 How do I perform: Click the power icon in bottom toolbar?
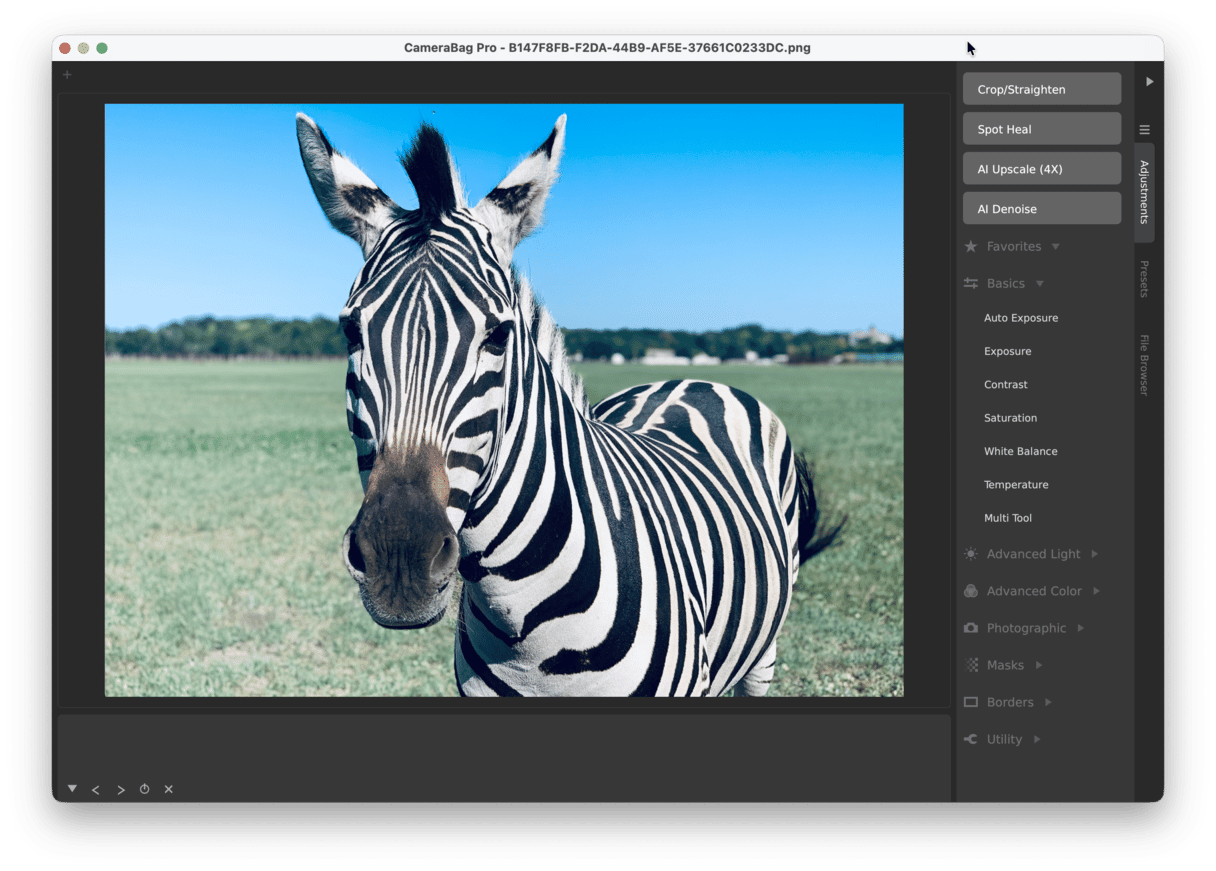144,789
